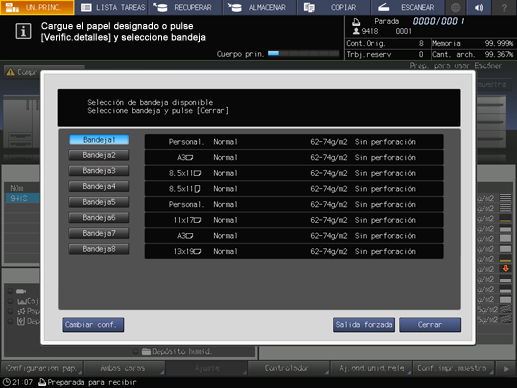The image size is (517, 388).
Task: Click the 11x17 paper row
Action: pyautogui.click(x=294, y=220)
